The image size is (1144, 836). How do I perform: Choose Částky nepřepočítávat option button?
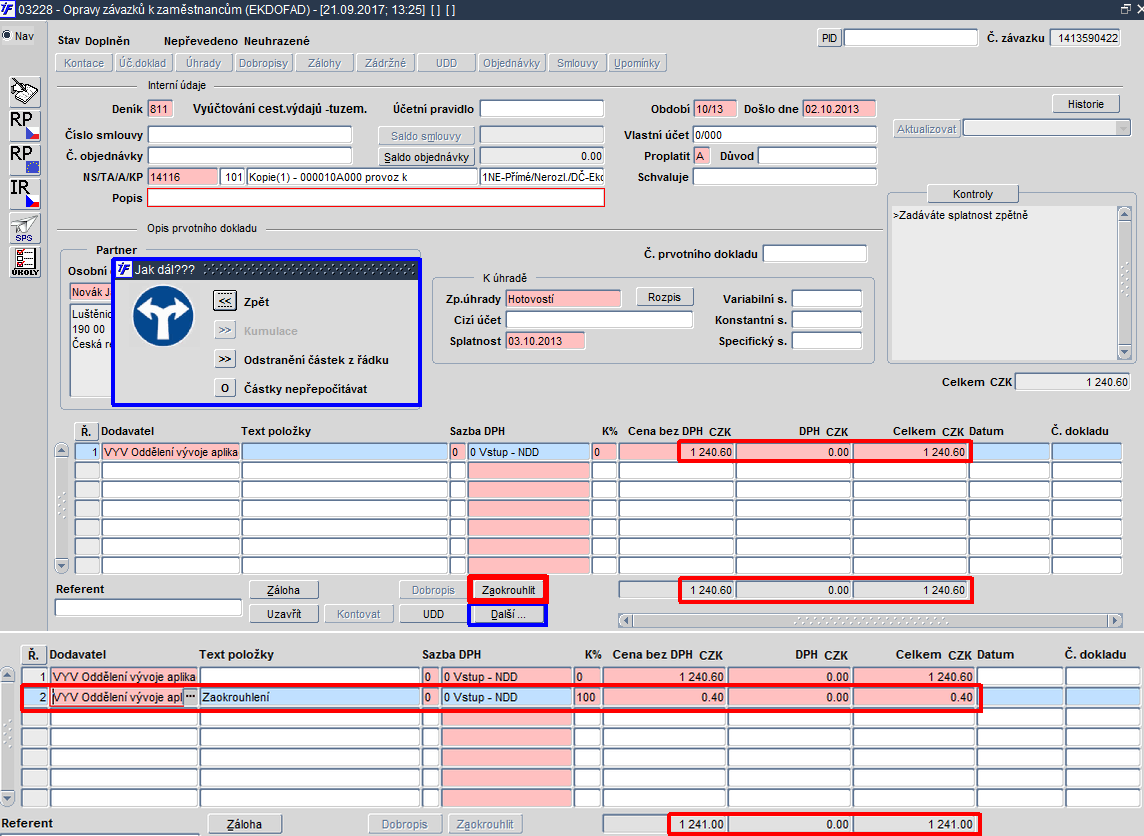[x=225, y=388]
